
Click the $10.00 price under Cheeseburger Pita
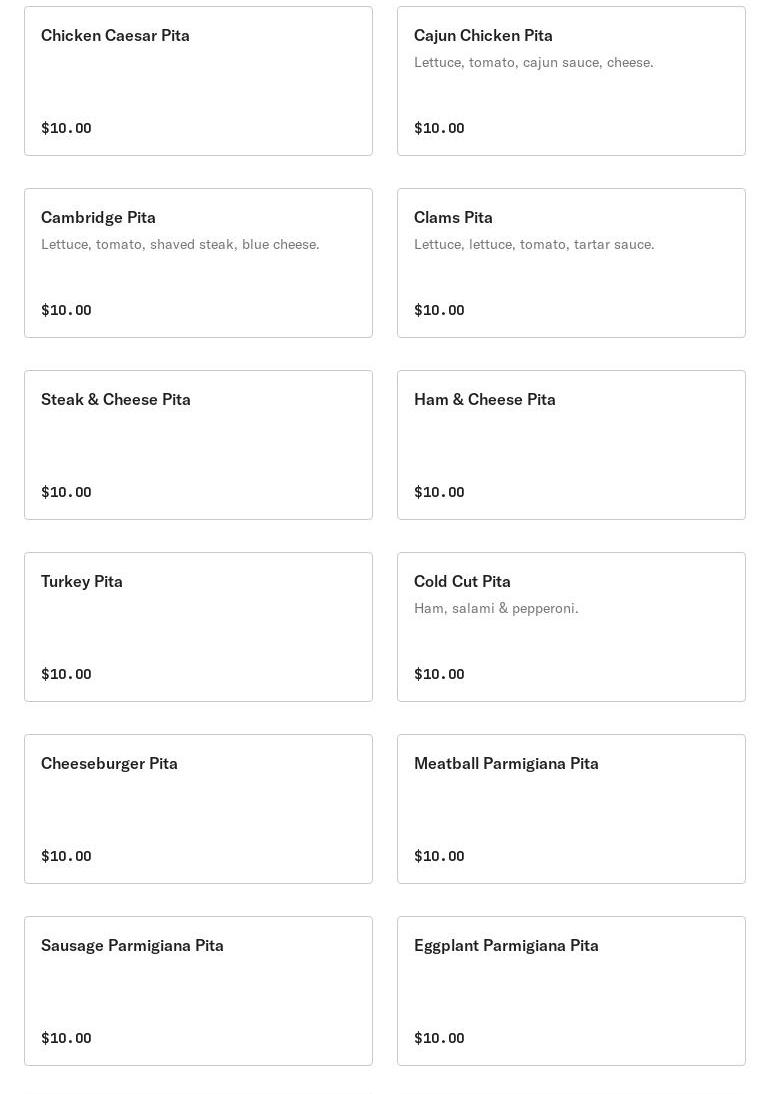(x=66, y=856)
